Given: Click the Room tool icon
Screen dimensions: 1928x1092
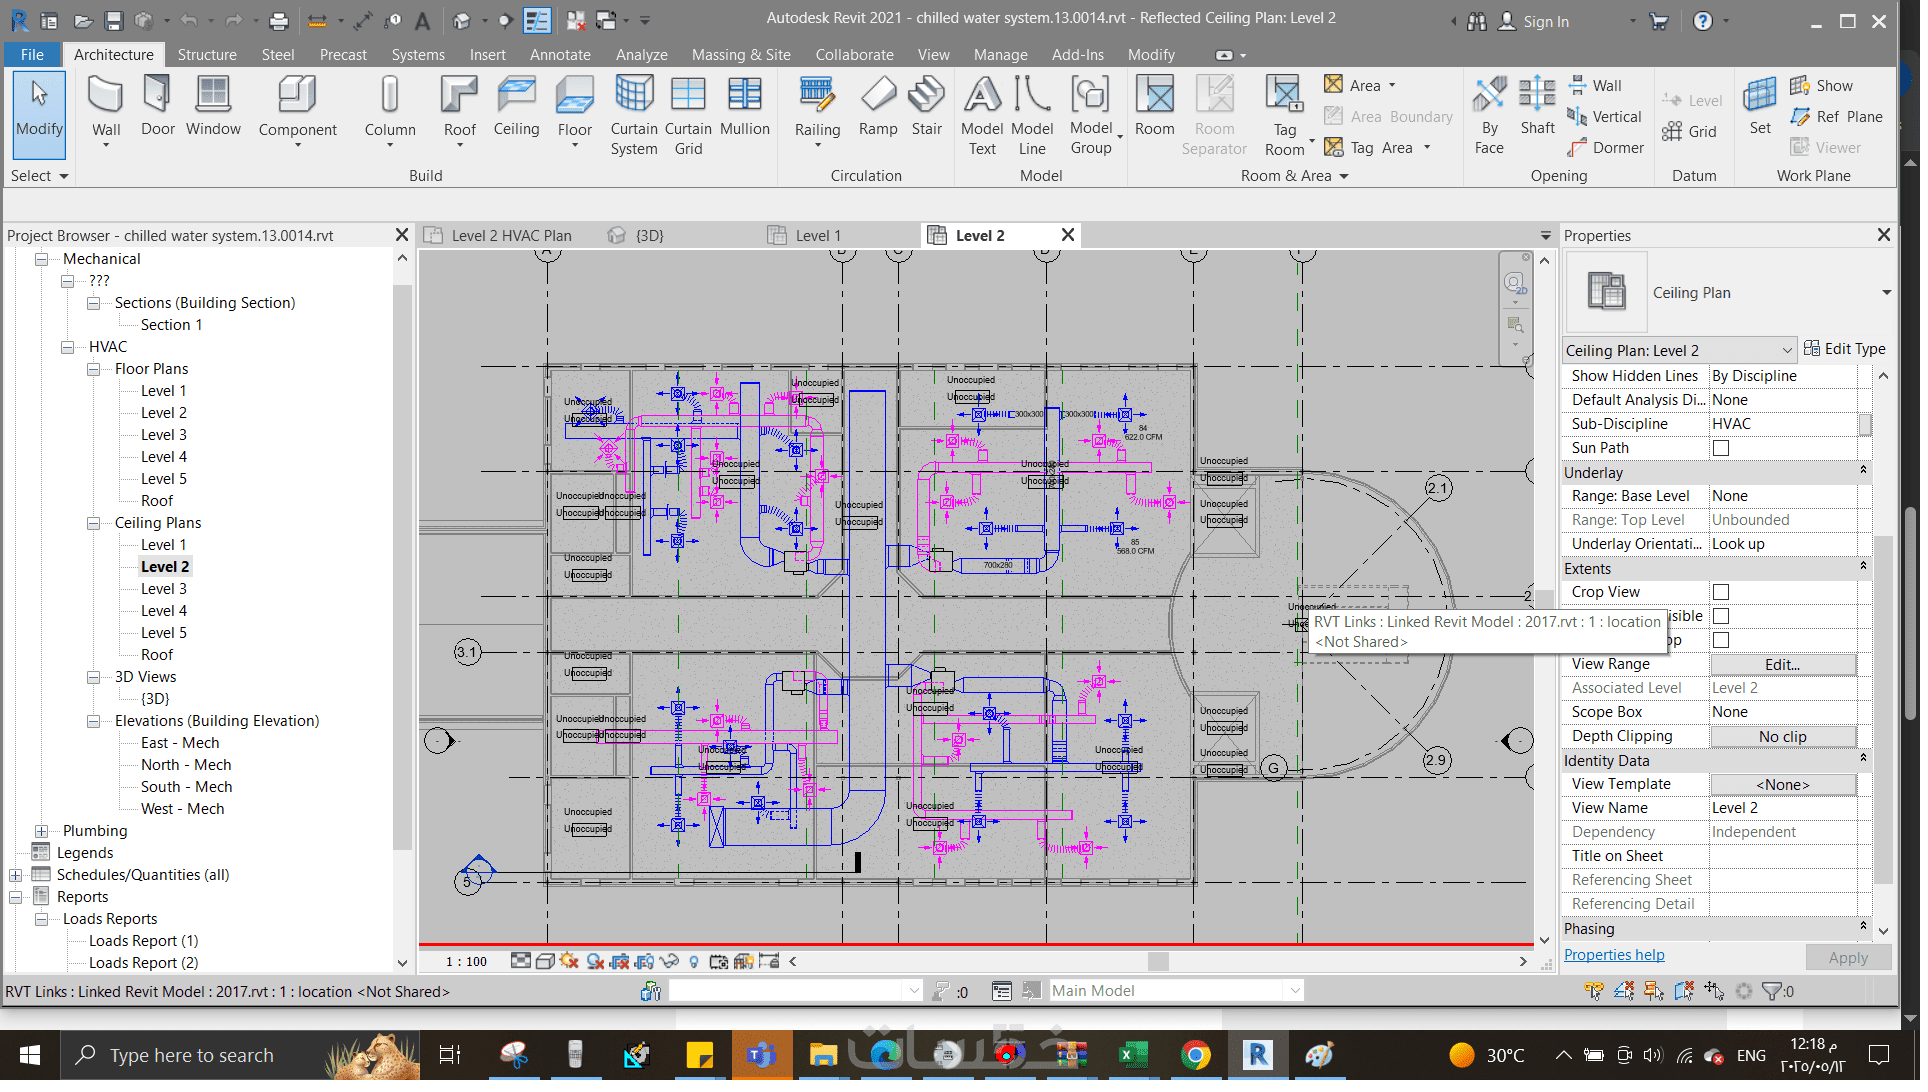Looking at the screenshot, I should 1155,96.
